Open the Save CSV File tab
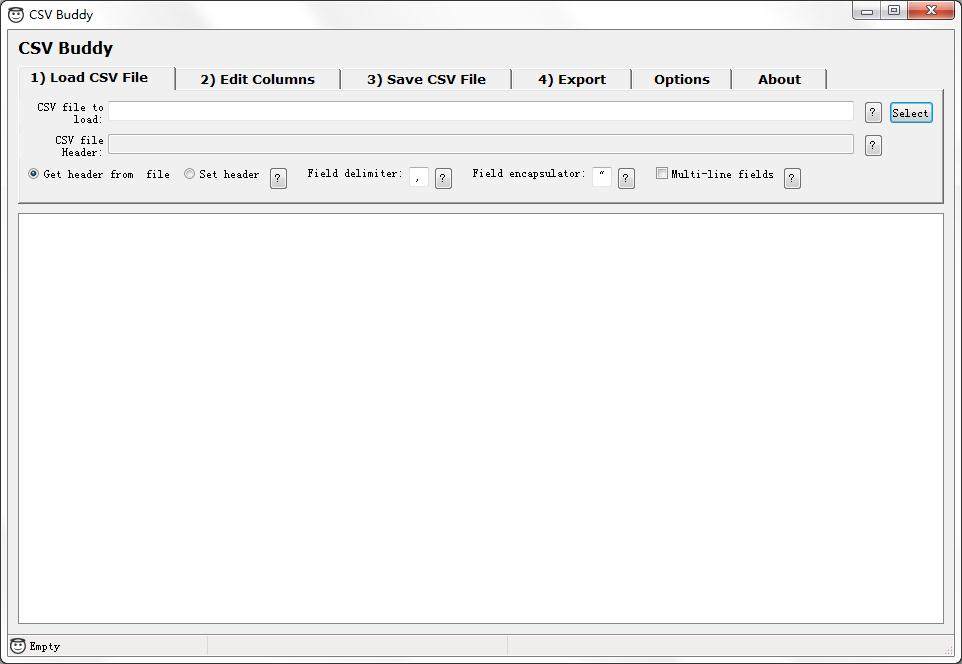Screen dimensions: 962x664 point(424,79)
